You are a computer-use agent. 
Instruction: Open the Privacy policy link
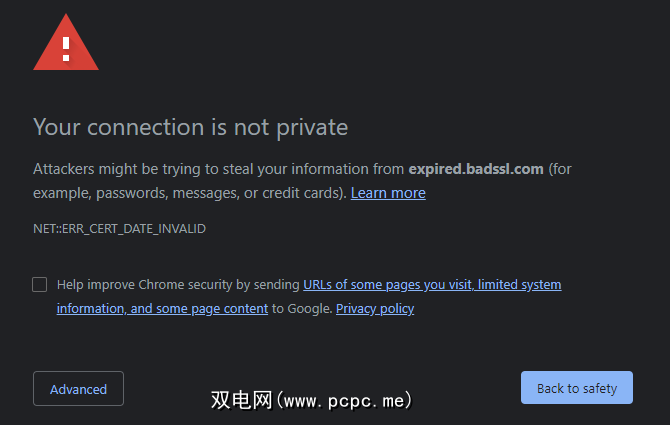click(375, 309)
